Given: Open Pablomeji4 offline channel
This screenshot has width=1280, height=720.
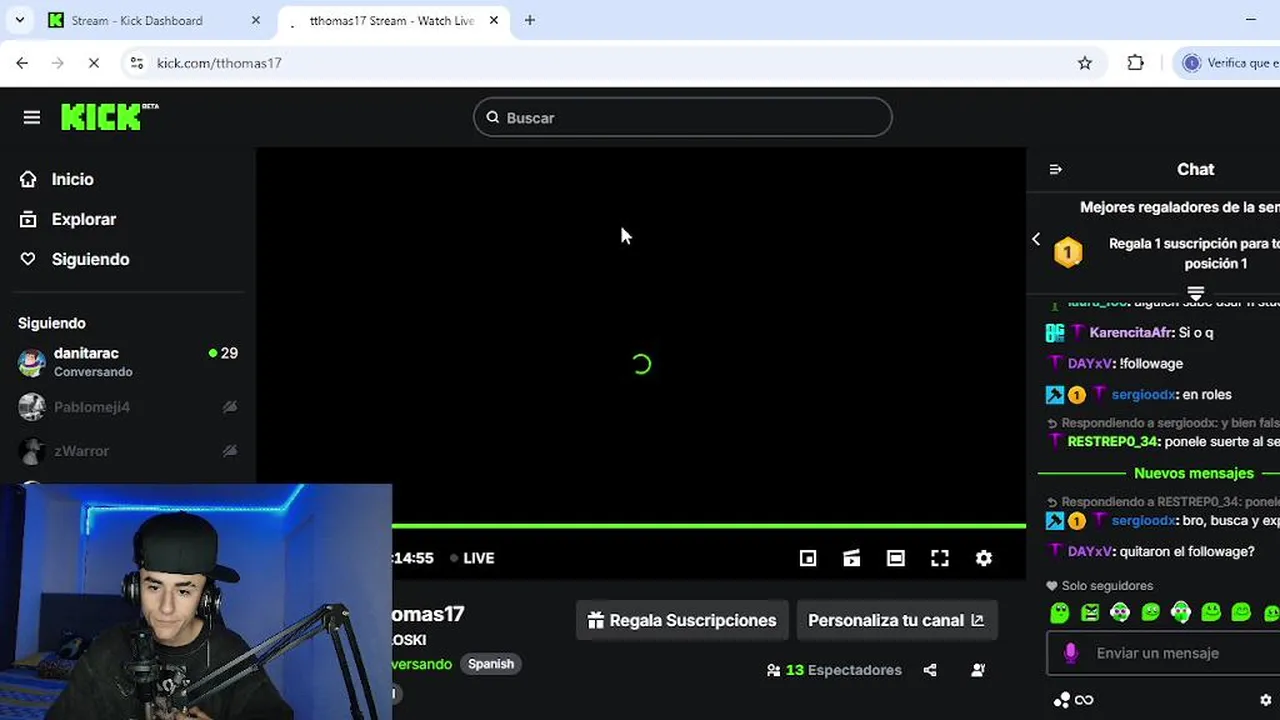Looking at the screenshot, I should (x=128, y=407).
